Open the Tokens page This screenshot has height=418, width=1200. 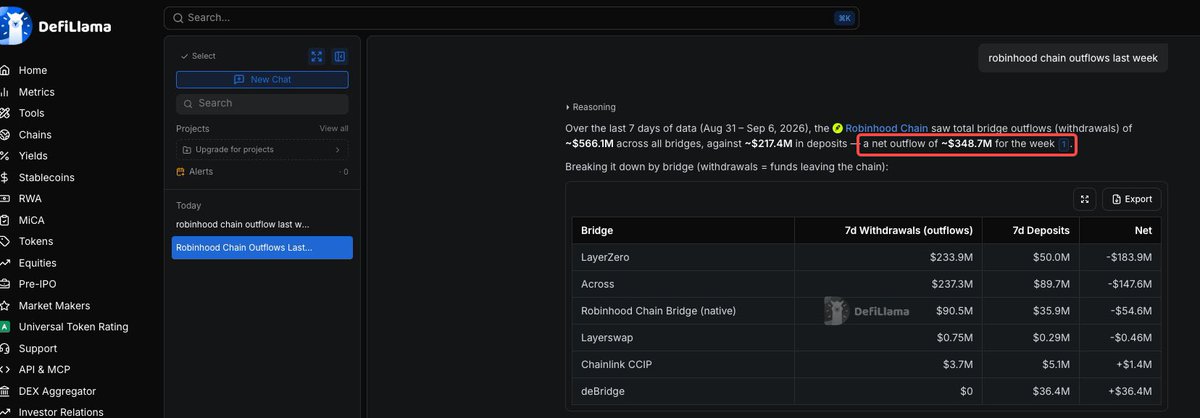tap(36, 241)
